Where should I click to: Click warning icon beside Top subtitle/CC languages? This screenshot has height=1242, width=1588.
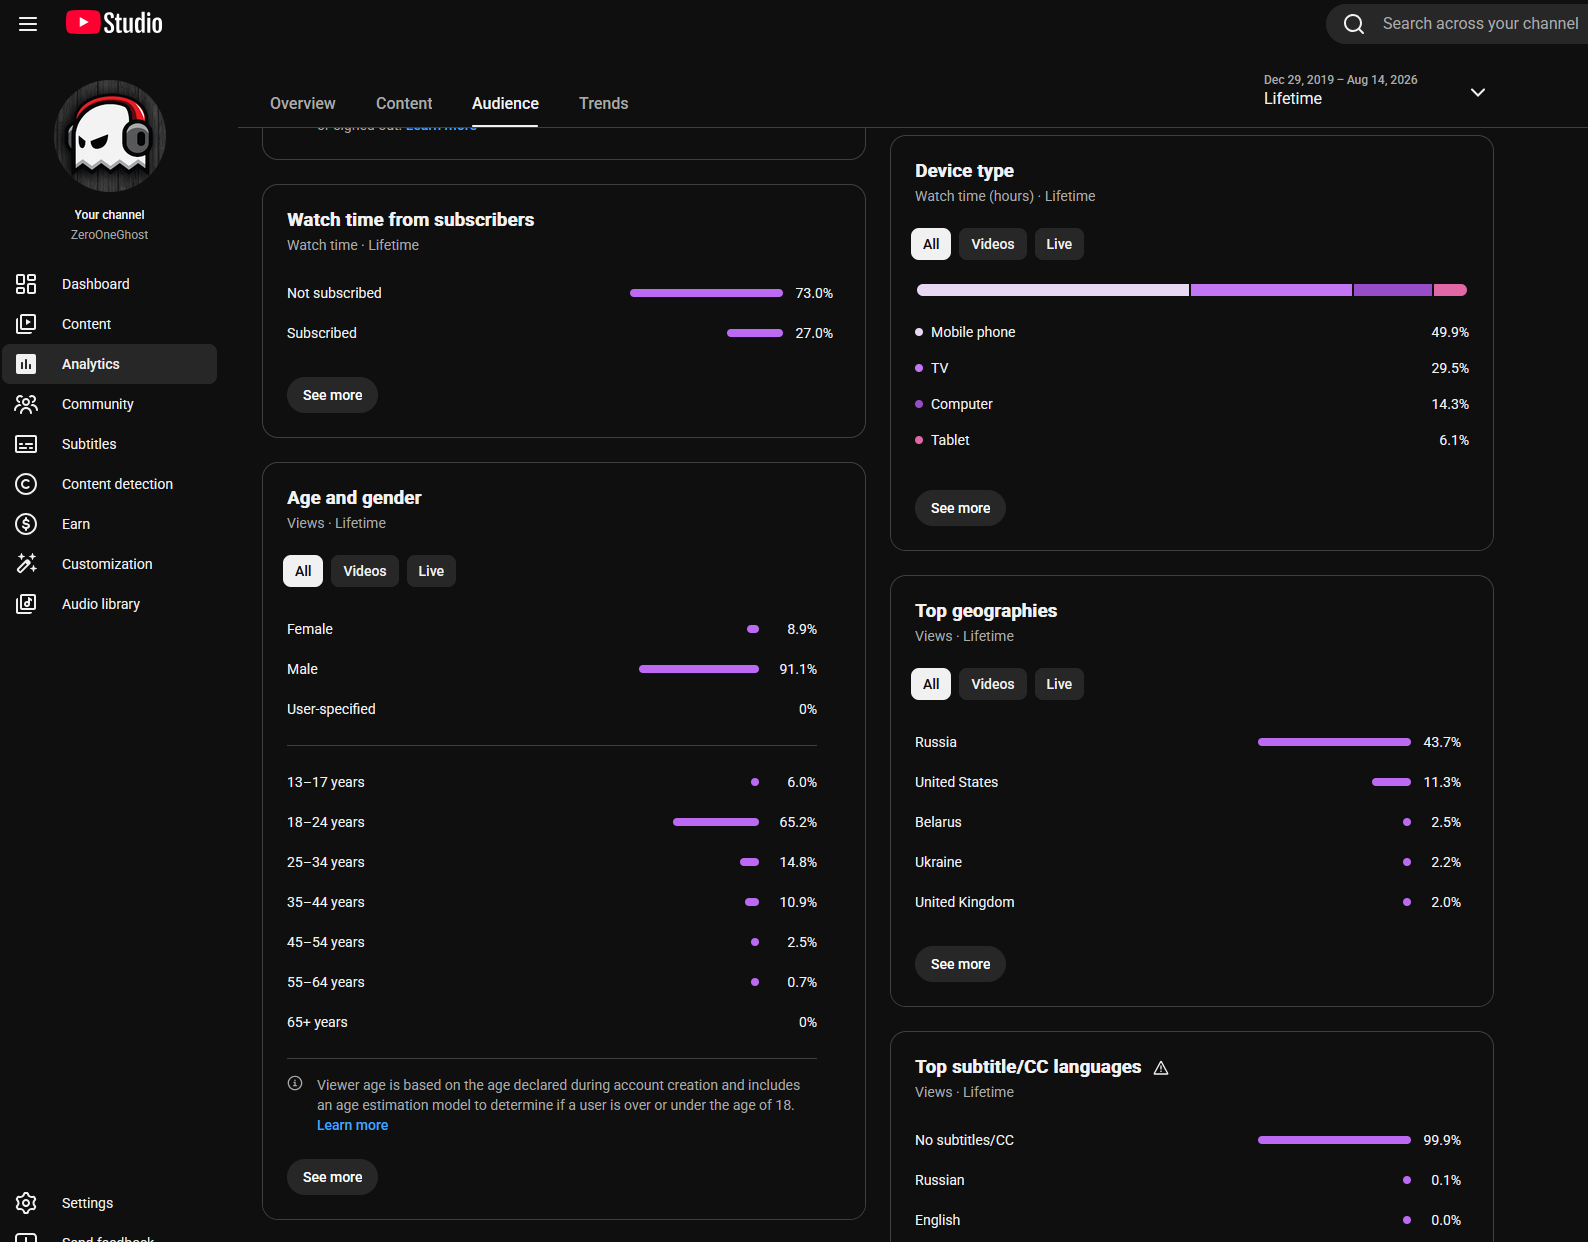[x=1161, y=1068]
